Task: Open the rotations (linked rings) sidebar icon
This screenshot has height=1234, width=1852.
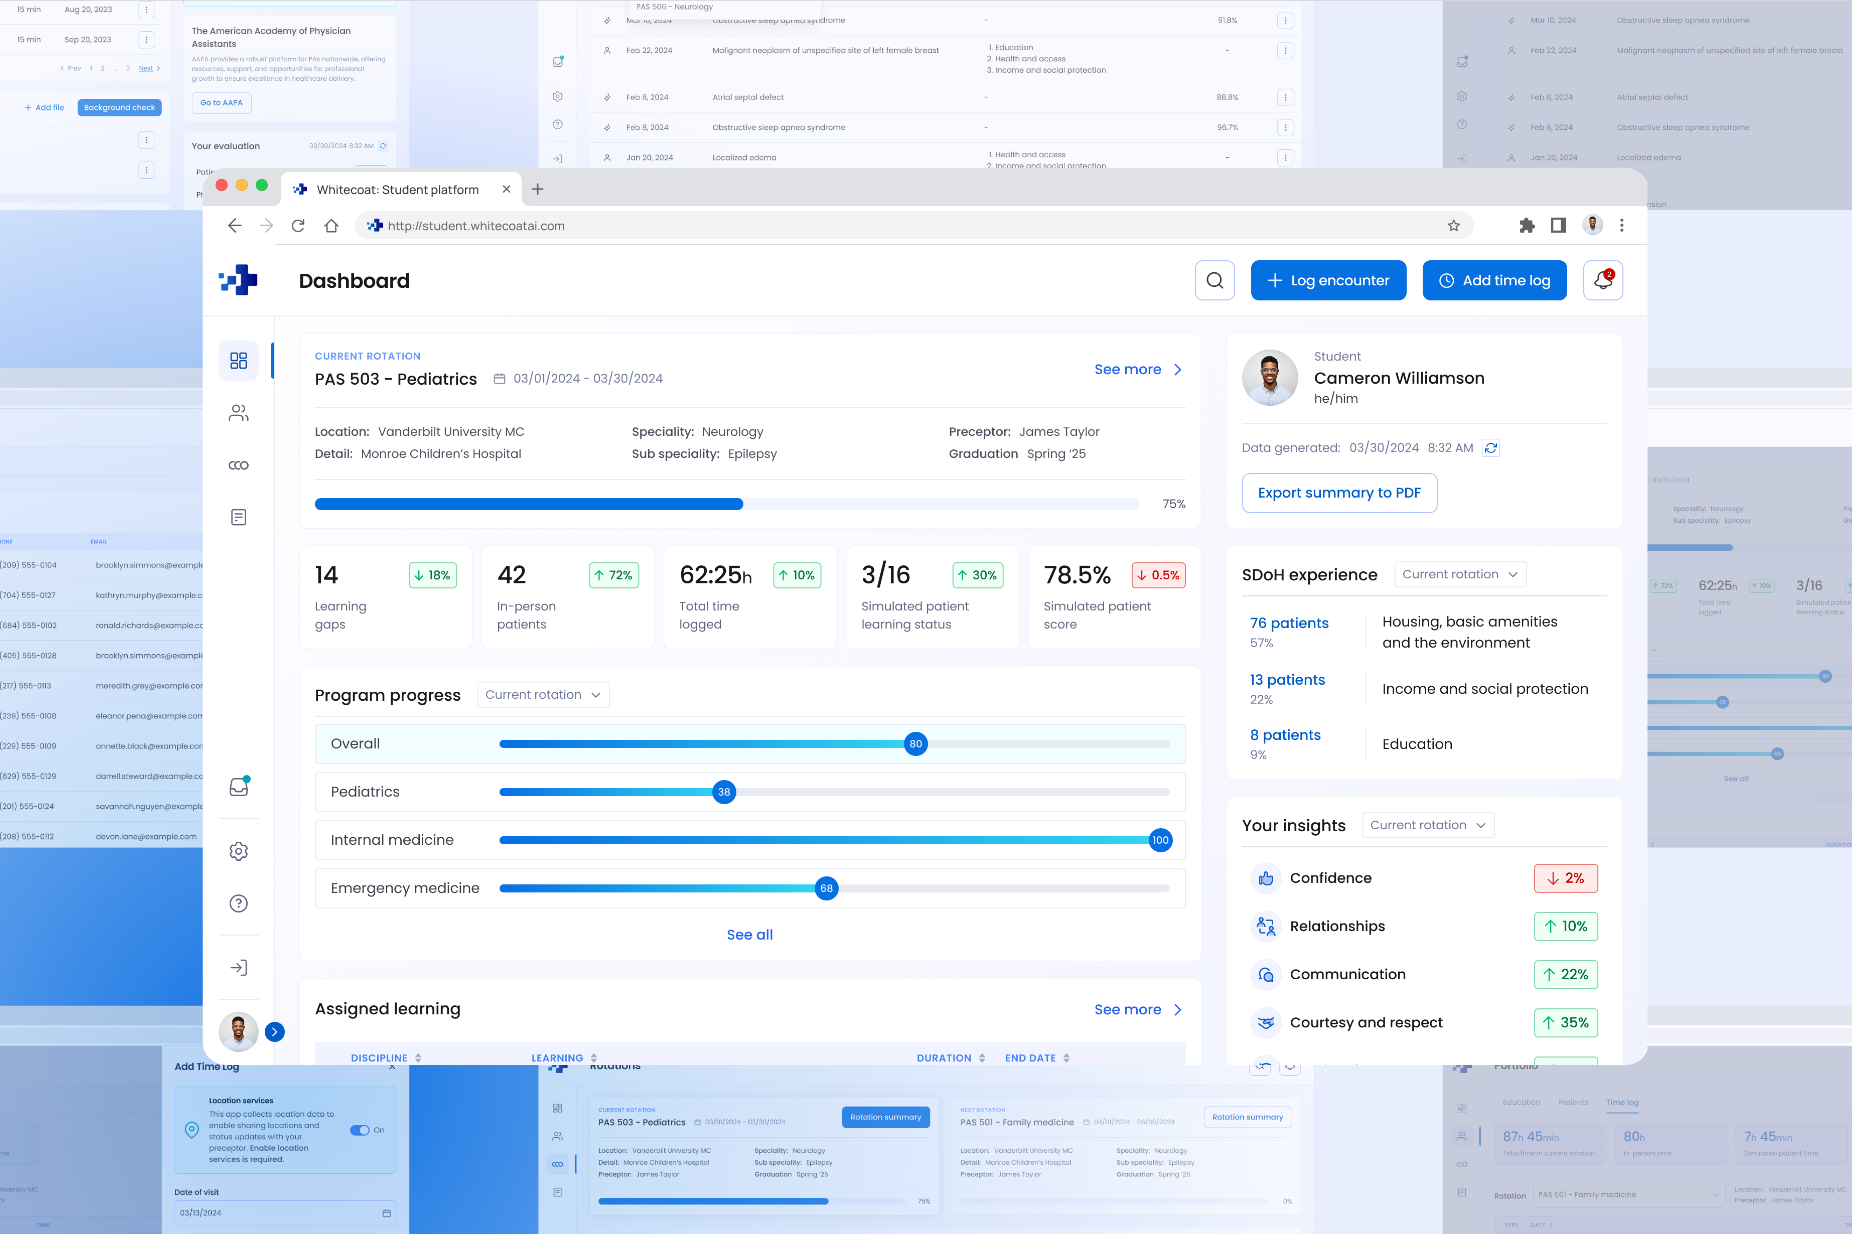Action: [x=239, y=465]
